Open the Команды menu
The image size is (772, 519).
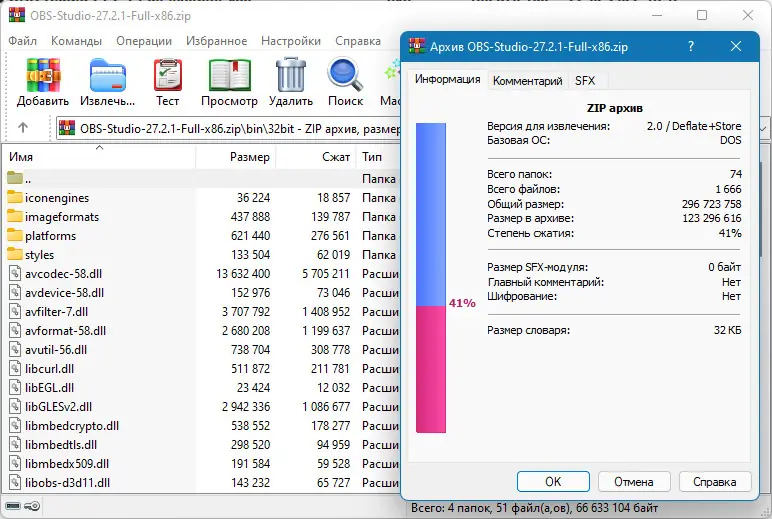tap(76, 41)
